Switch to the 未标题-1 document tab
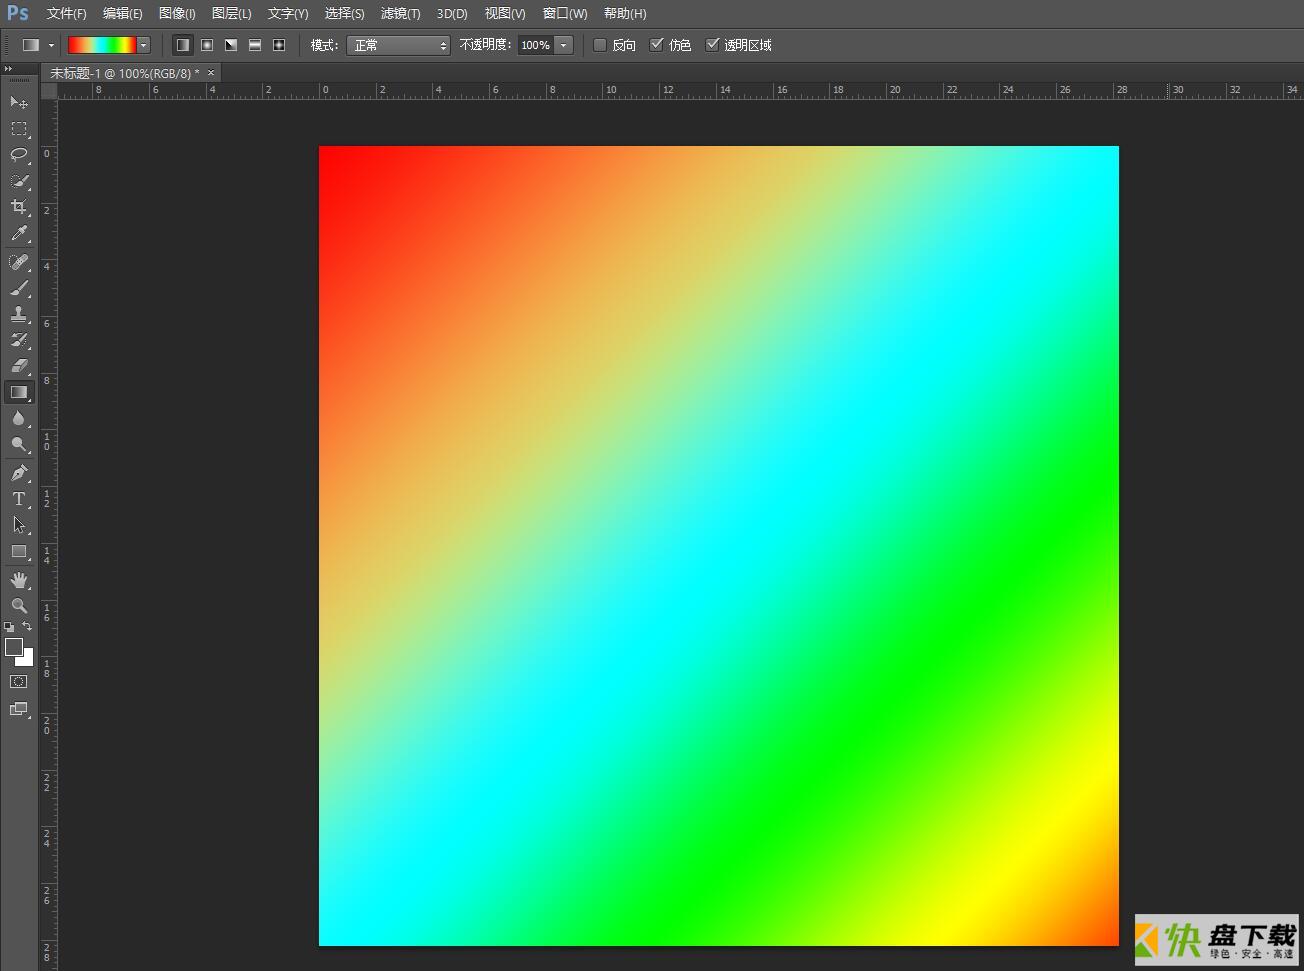 [x=124, y=73]
